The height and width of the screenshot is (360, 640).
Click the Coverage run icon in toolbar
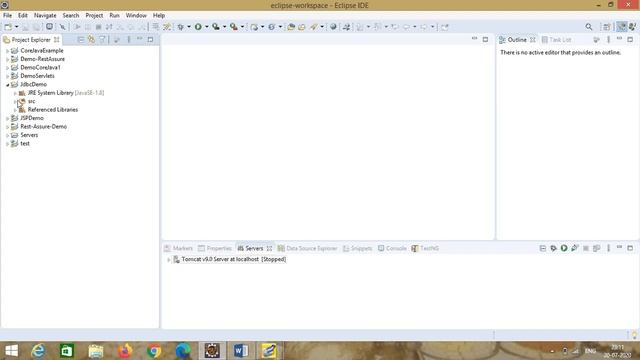pos(216,27)
